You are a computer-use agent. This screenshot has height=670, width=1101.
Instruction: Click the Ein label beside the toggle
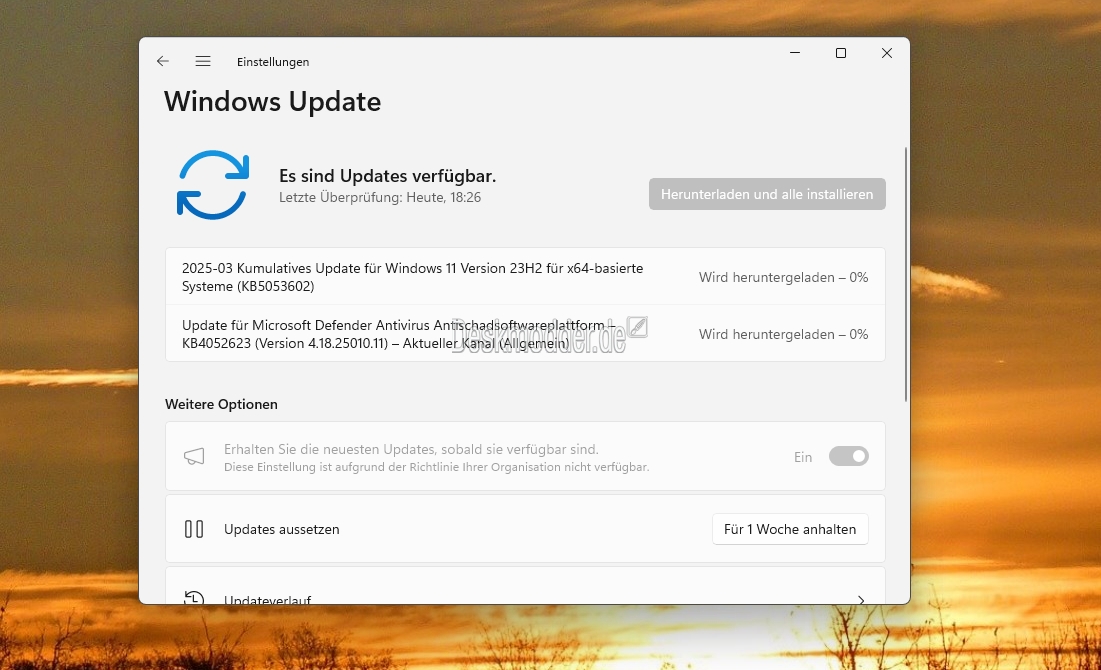pyautogui.click(x=803, y=457)
